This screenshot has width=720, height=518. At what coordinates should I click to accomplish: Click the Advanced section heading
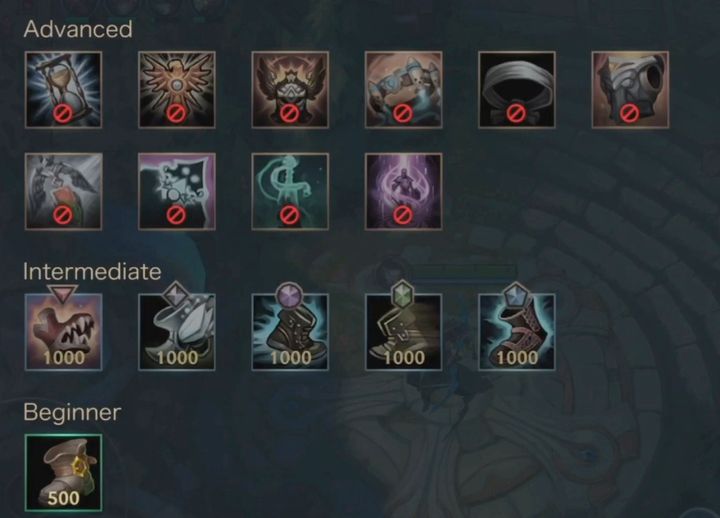coord(78,29)
